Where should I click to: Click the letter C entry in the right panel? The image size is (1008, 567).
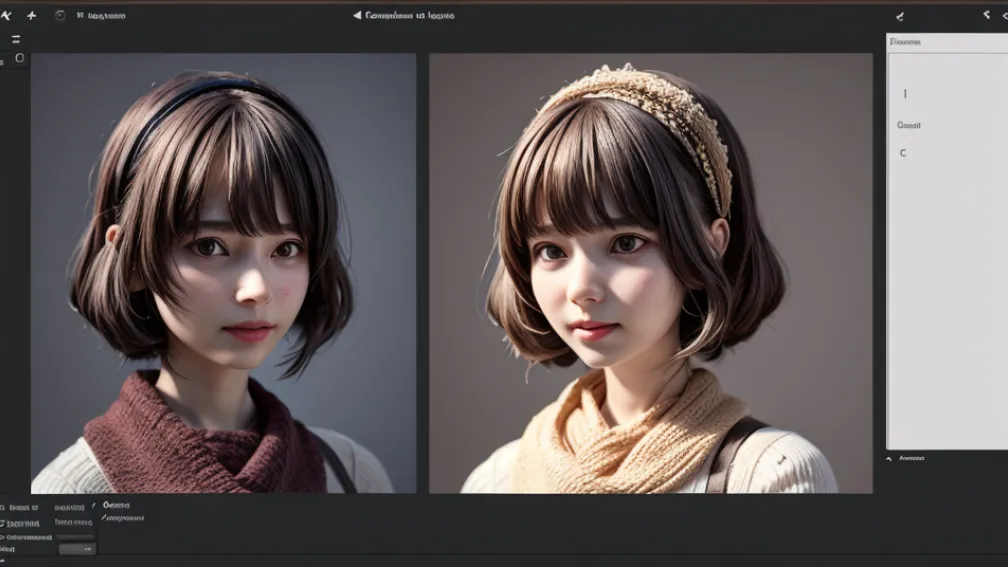pyautogui.click(x=903, y=153)
